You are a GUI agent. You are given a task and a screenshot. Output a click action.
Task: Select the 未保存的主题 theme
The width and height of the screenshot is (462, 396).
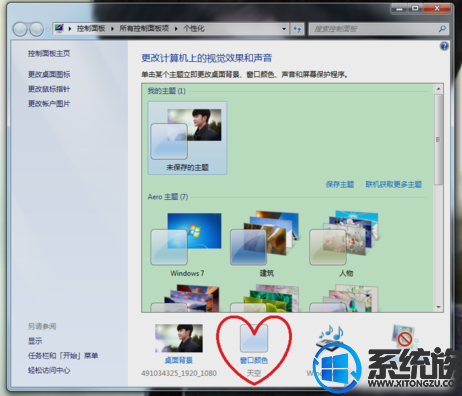[187, 138]
